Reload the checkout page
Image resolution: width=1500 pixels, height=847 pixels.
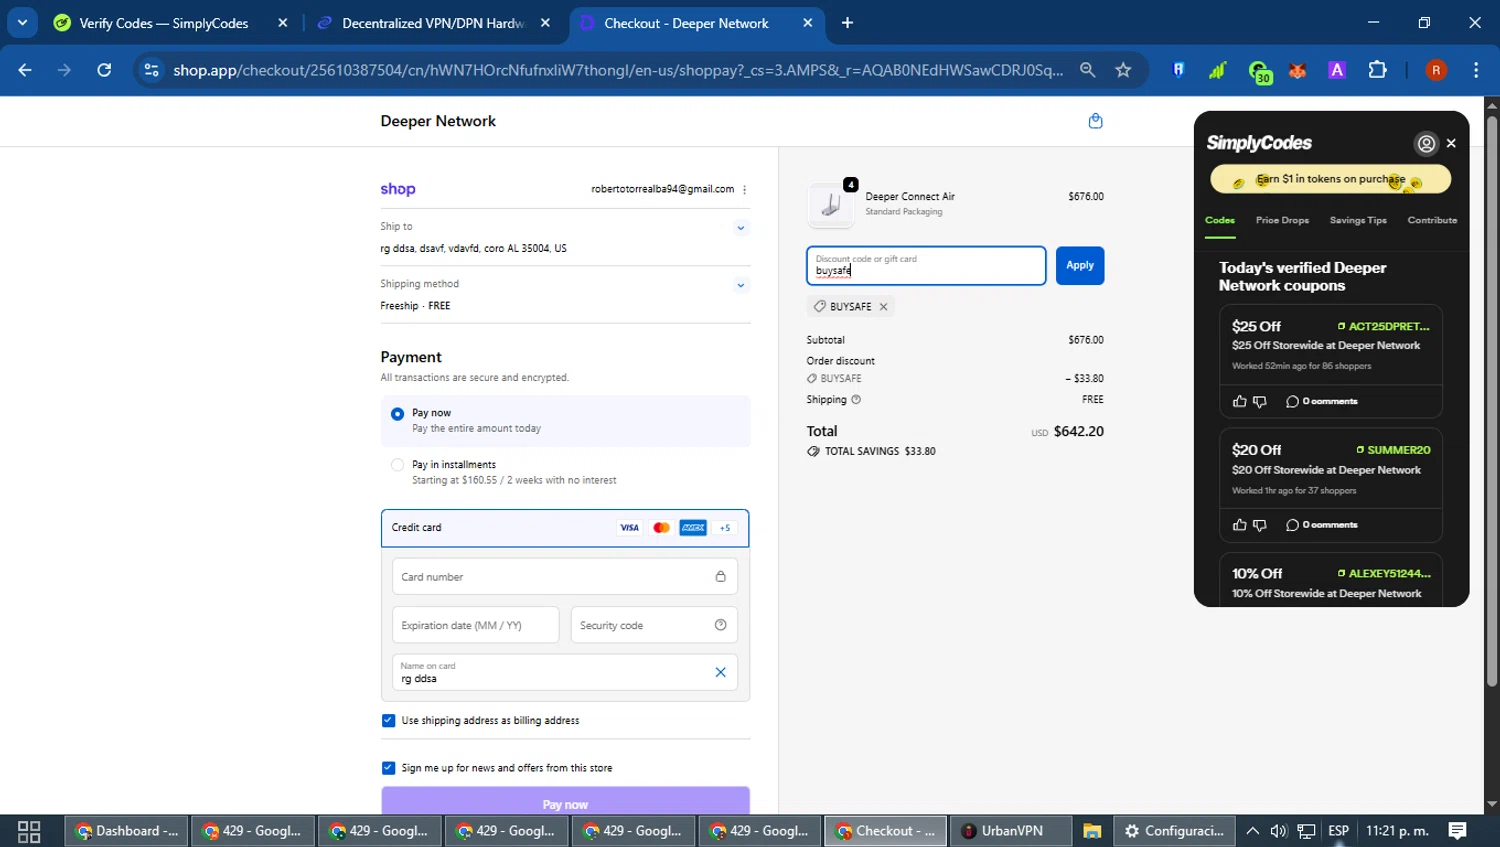click(104, 70)
